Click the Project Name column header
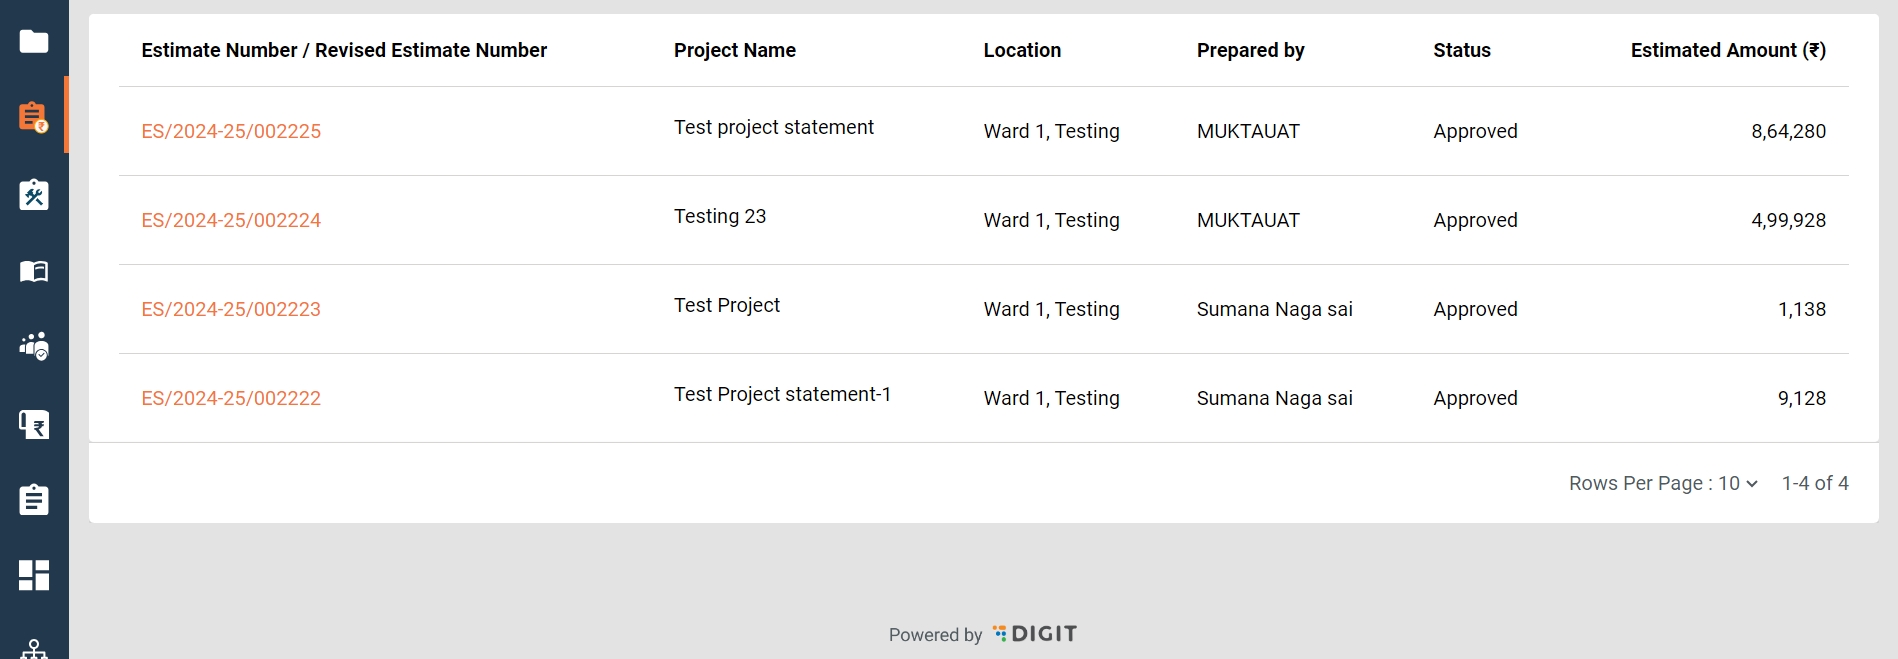The width and height of the screenshot is (1898, 659). (735, 51)
